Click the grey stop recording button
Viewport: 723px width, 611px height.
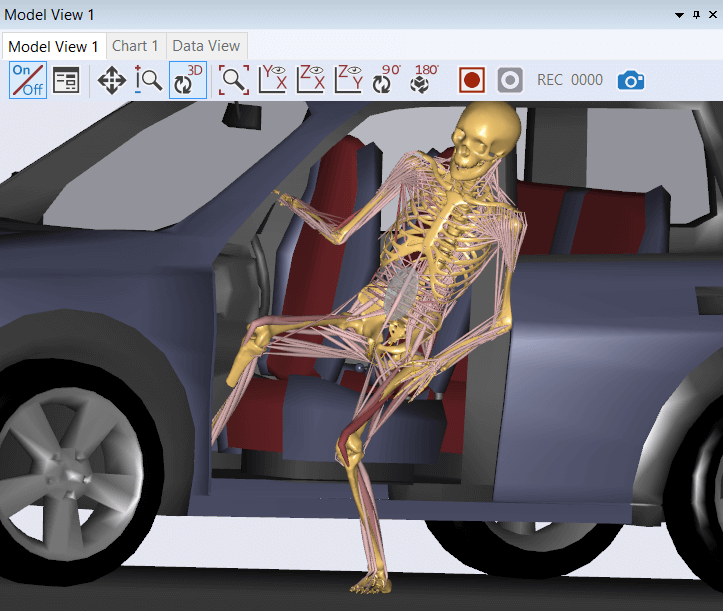510,80
